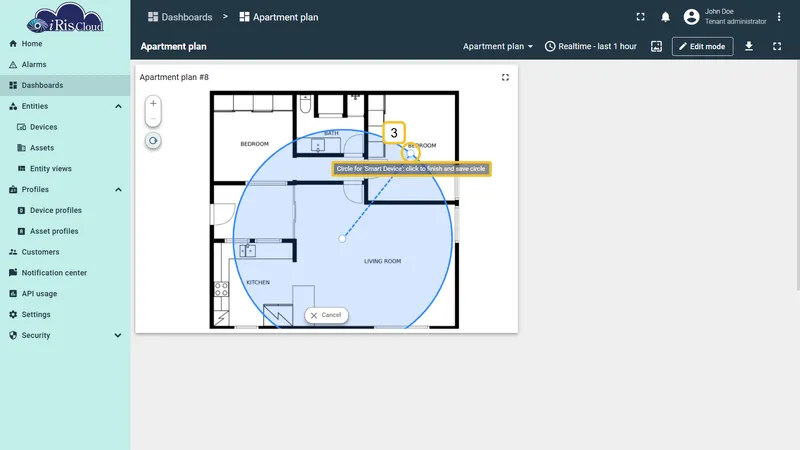Click the Notification center icon
The image size is (800, 450).
click(x=13, y=273)
